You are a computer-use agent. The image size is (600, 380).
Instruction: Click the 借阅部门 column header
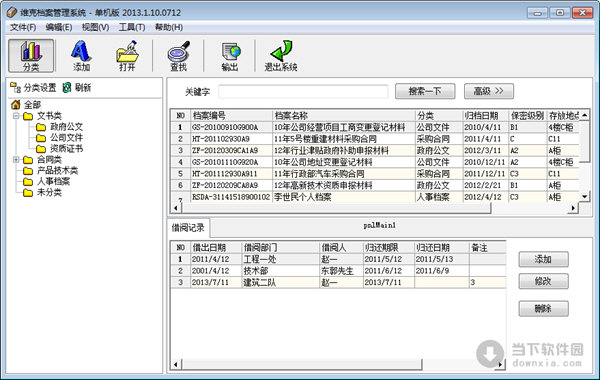pos(280,248)
